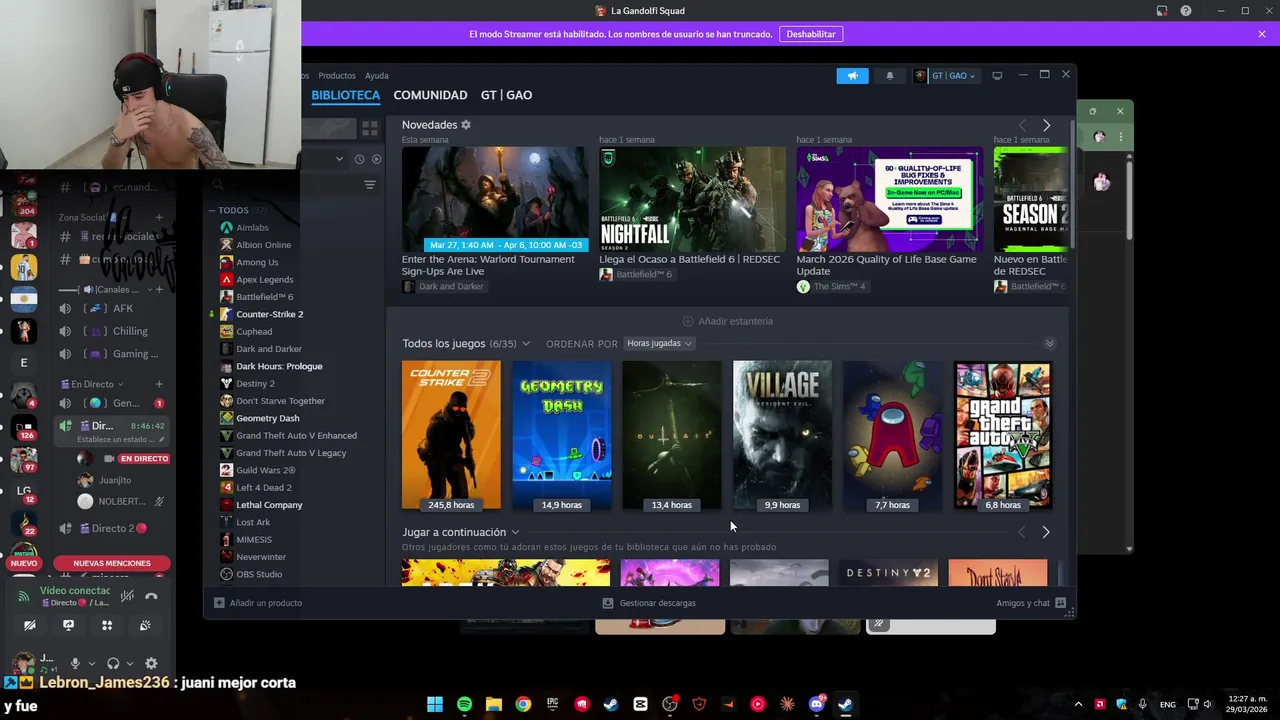This screenshot has width=1280, height=720.
Task: Open Steam notifications bell
Action: pos(890,76)
